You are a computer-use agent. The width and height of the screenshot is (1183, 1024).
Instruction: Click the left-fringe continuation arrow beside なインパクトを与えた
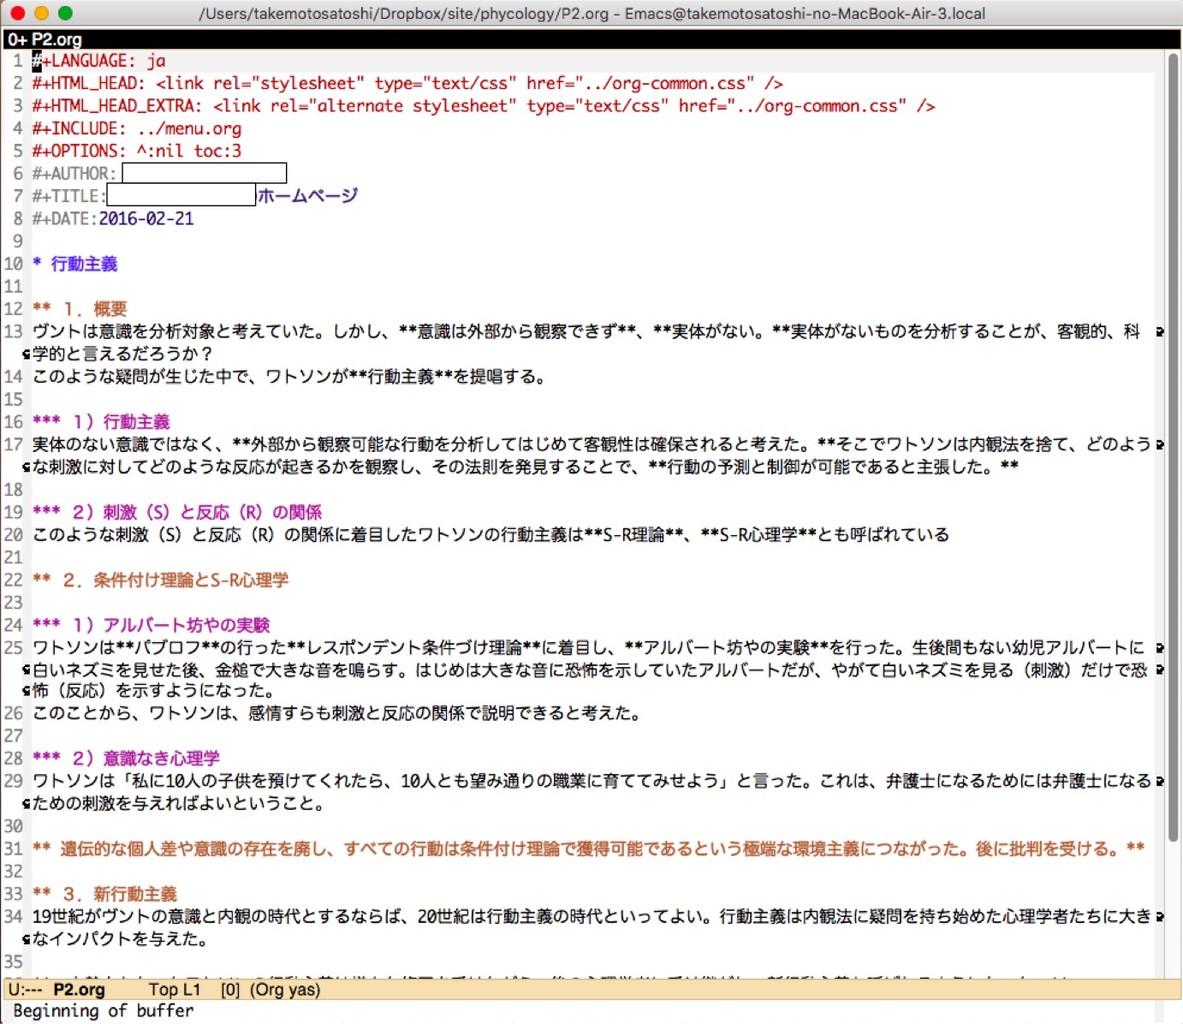[x=26, y=939]
